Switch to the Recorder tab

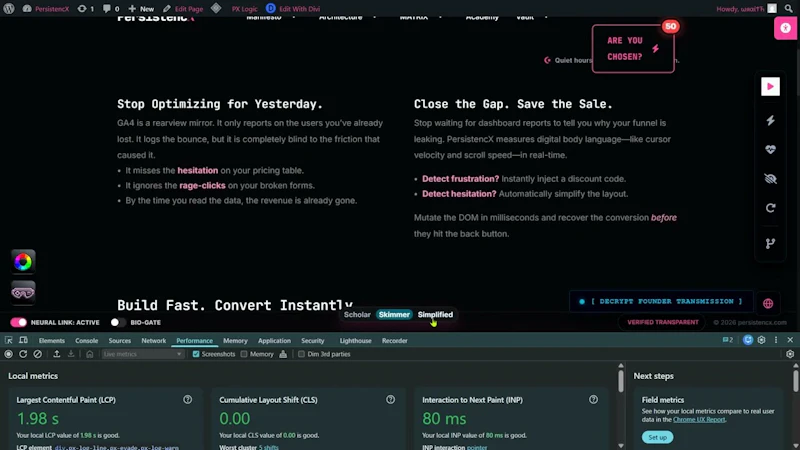pyautogui.click(x=394, y=341)
